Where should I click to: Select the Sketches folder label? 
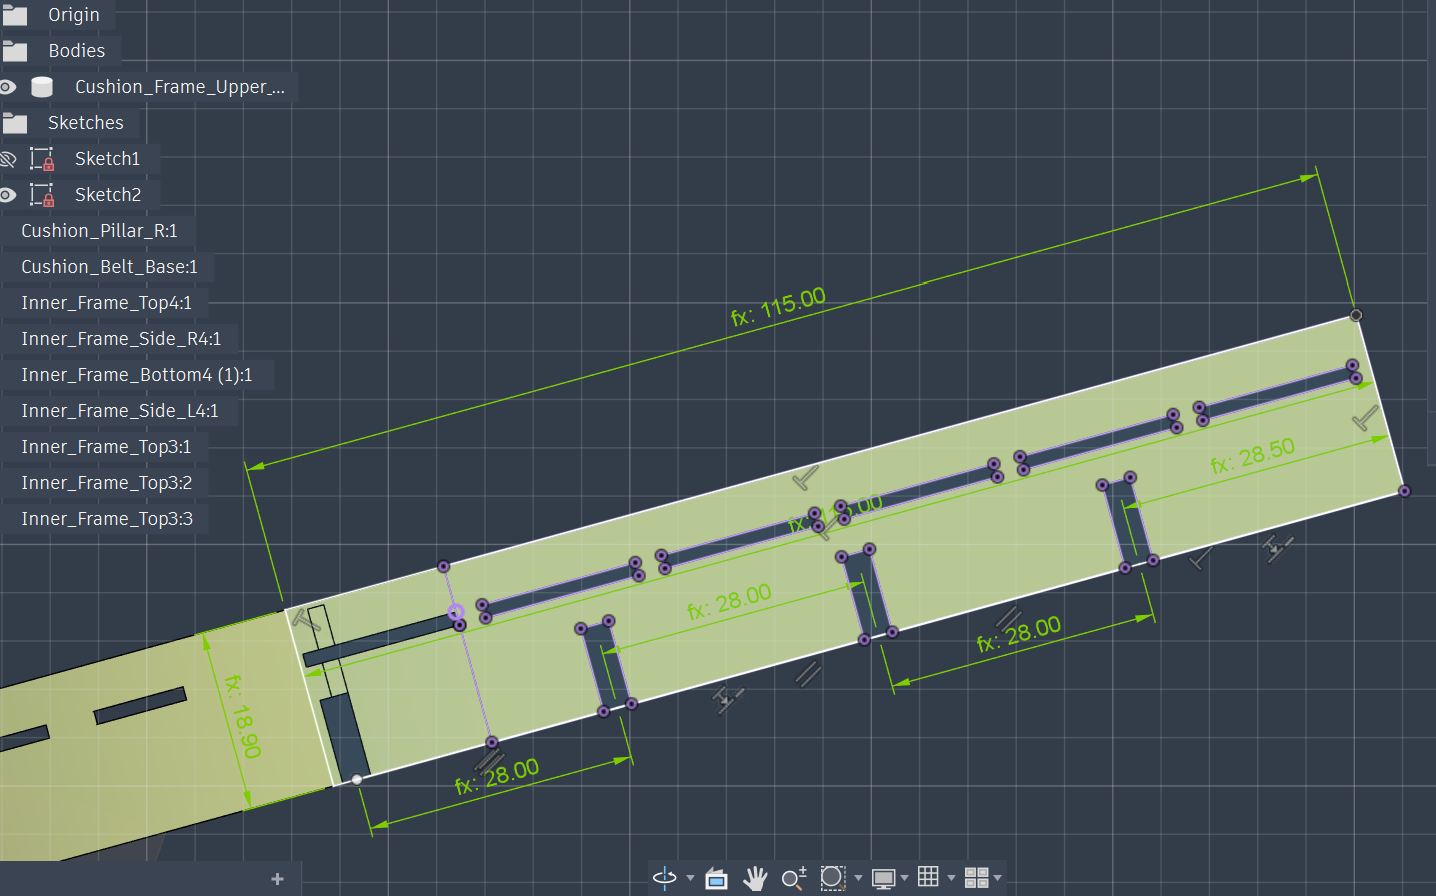click(86, 123)
